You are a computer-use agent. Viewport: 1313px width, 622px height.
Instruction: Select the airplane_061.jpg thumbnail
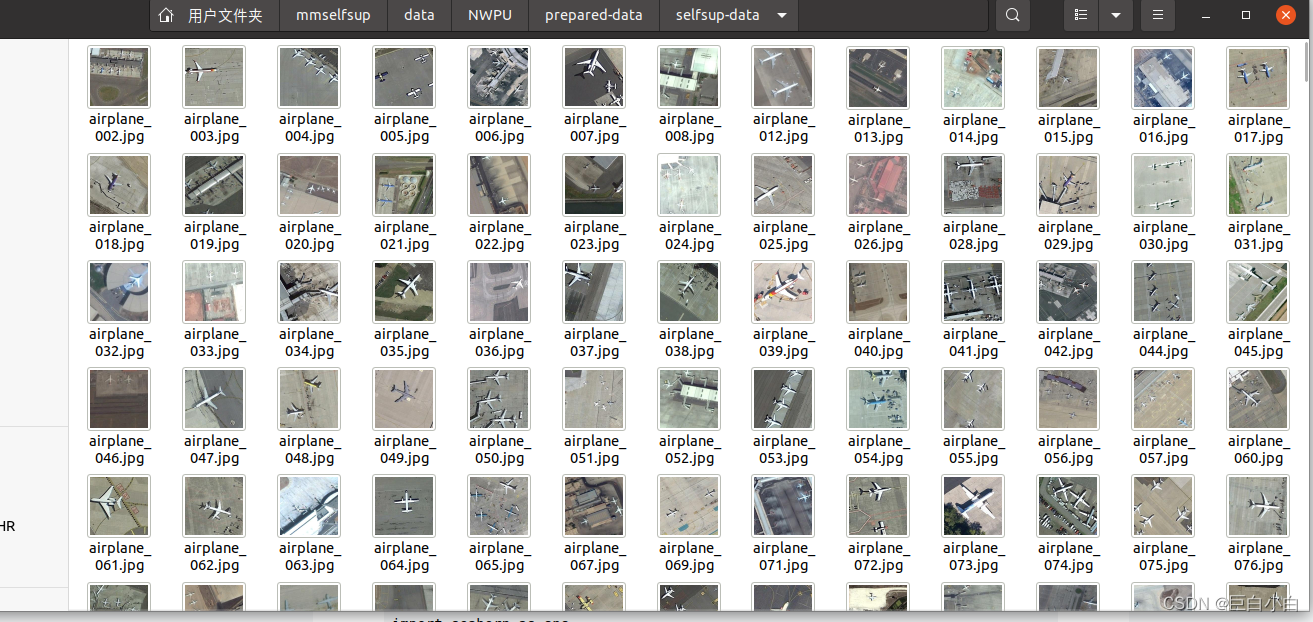point(119,505)
